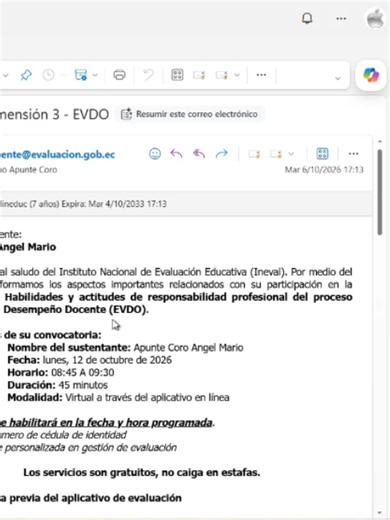Click the first toolbar message-flag icon

[199, 75]
